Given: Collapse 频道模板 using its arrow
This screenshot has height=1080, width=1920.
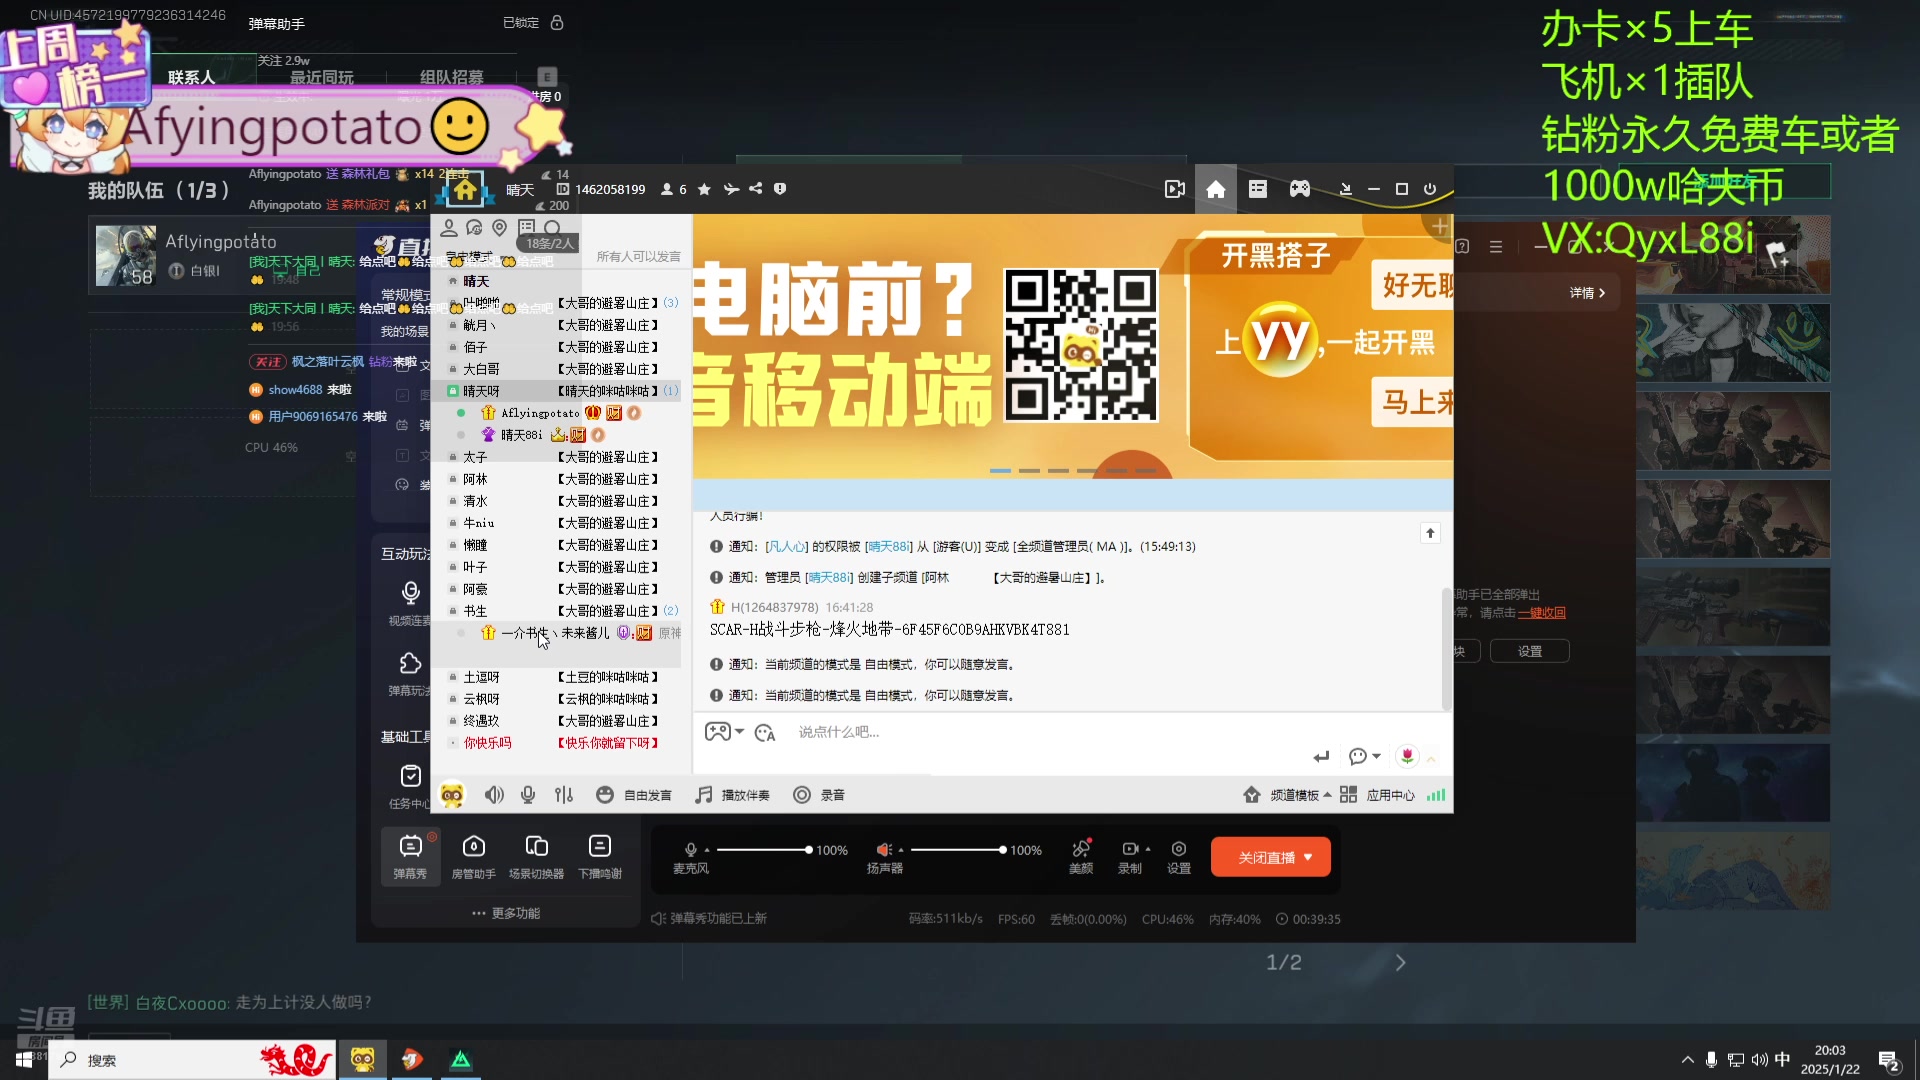Looking at the screenshot, I should (x=1329, y=794).
